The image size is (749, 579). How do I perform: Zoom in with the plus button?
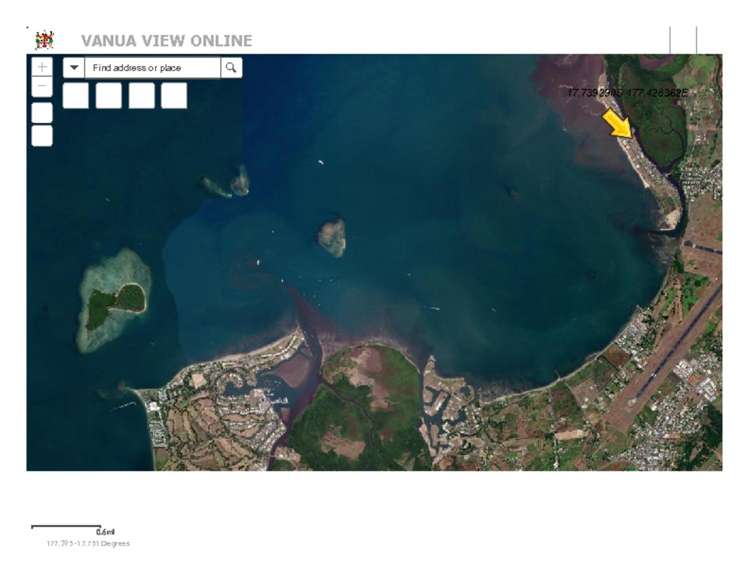click(x=42, y=67)
